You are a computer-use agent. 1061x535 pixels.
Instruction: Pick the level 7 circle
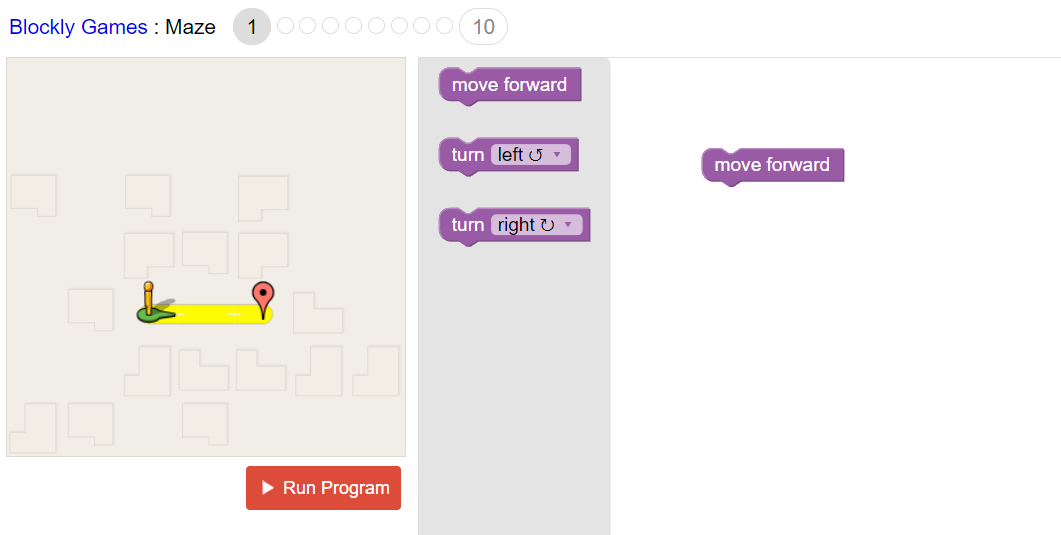[399, 26]
